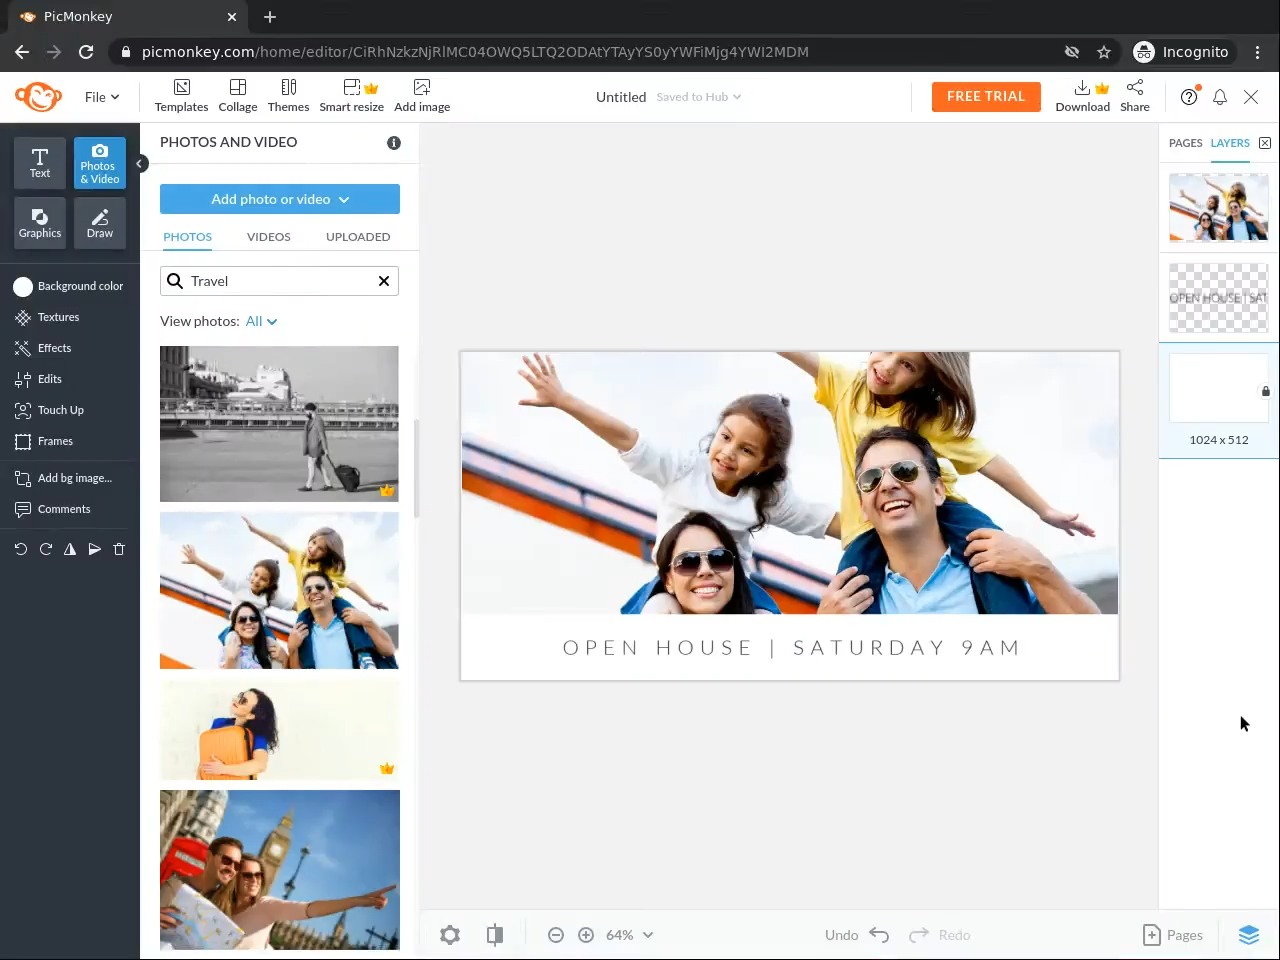Viewport: 1280px width, 960px height.
Task: Collapse the left panel with arrow
Action: click(x=141, y=163)
